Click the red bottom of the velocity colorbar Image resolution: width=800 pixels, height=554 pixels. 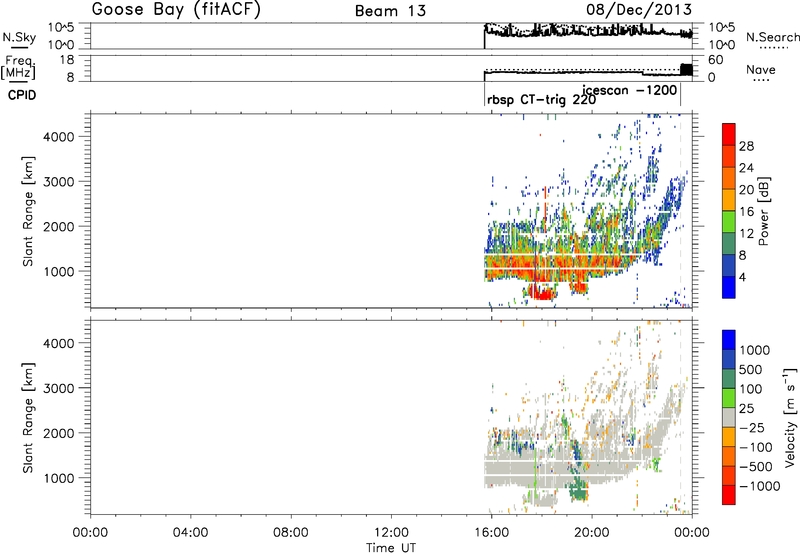[x=729, y=495]
